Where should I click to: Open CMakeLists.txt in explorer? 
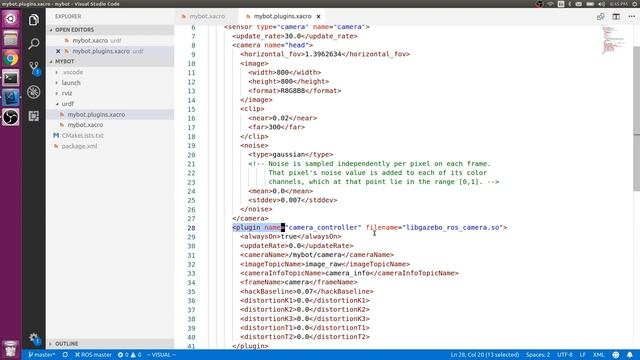pyautogui.click(x=110, y=136)
